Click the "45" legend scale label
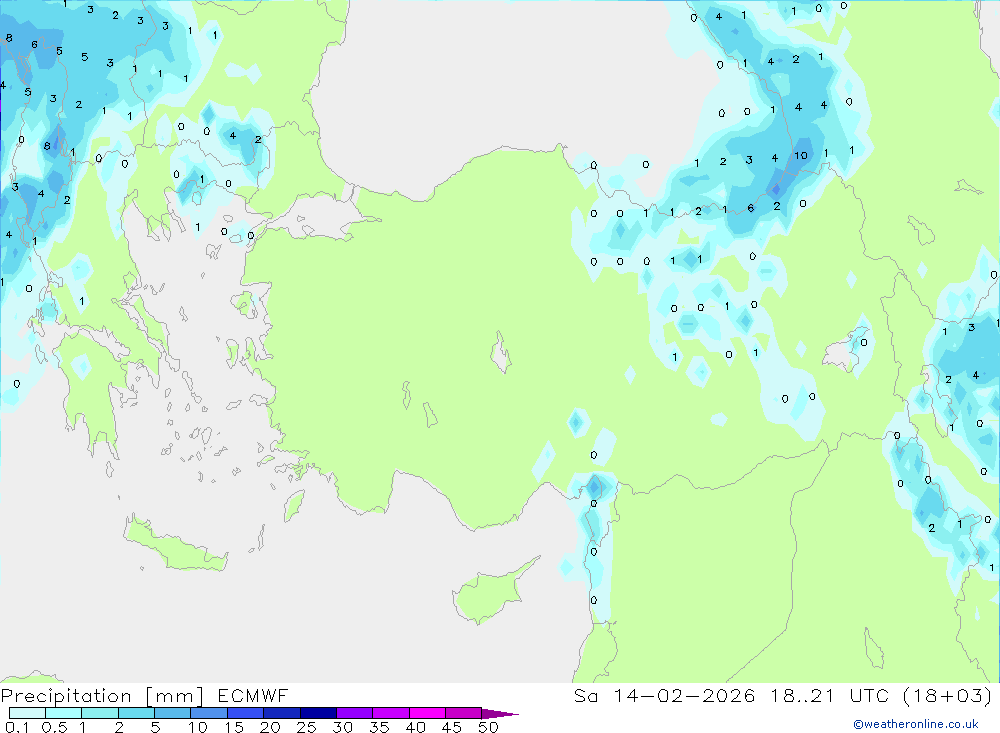The height and width of the screenshot is (733, 1000). click(x=452, y=727)
